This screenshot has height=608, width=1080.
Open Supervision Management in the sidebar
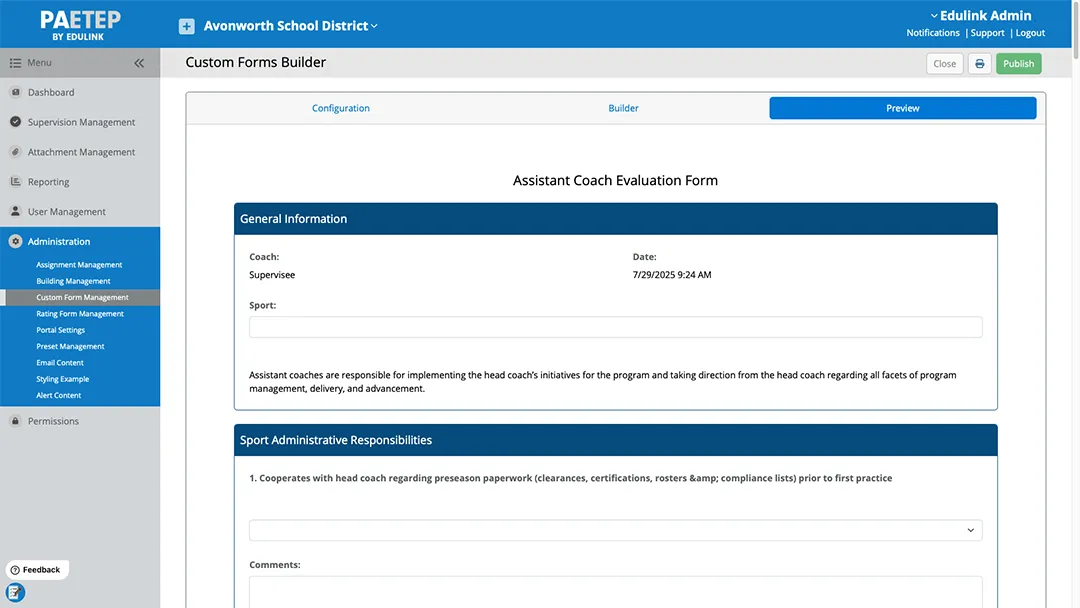coord(80,122)
